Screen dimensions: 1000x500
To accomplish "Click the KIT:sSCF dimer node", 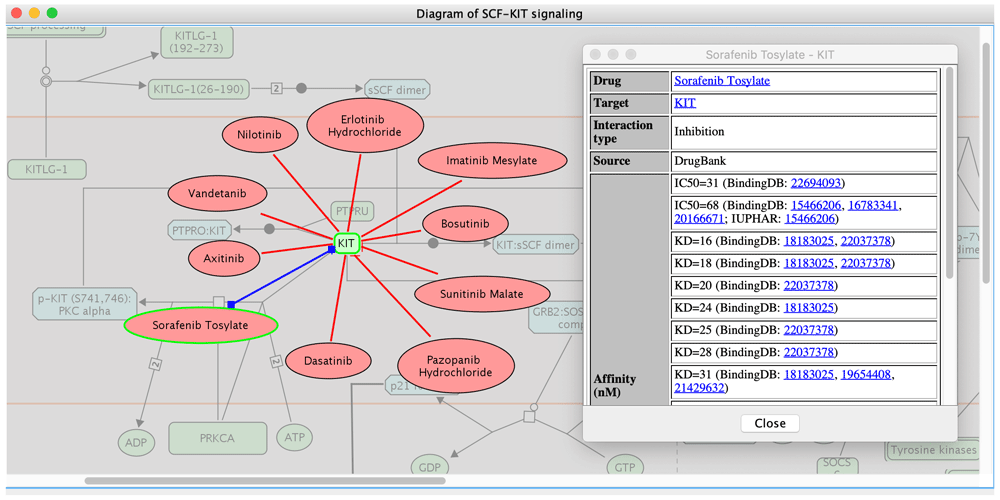I will click(x=536, y=244).
